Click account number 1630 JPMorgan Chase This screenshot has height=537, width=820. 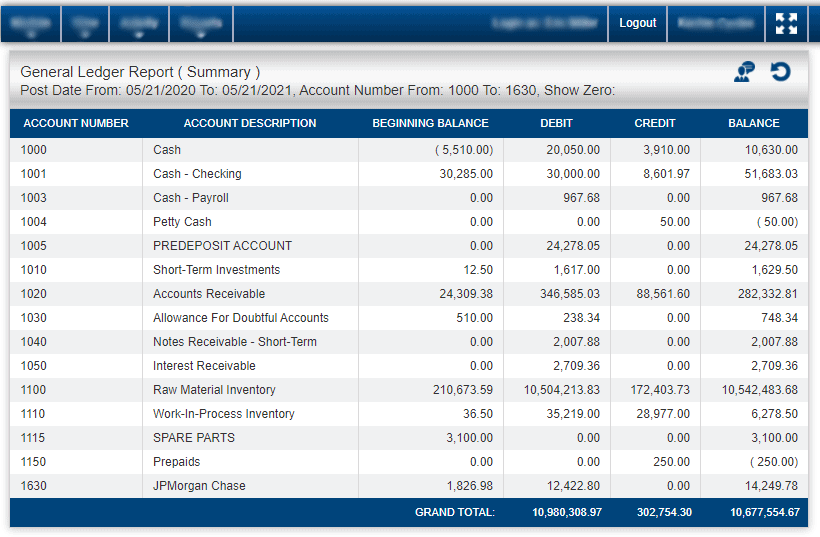pos(33,486)
